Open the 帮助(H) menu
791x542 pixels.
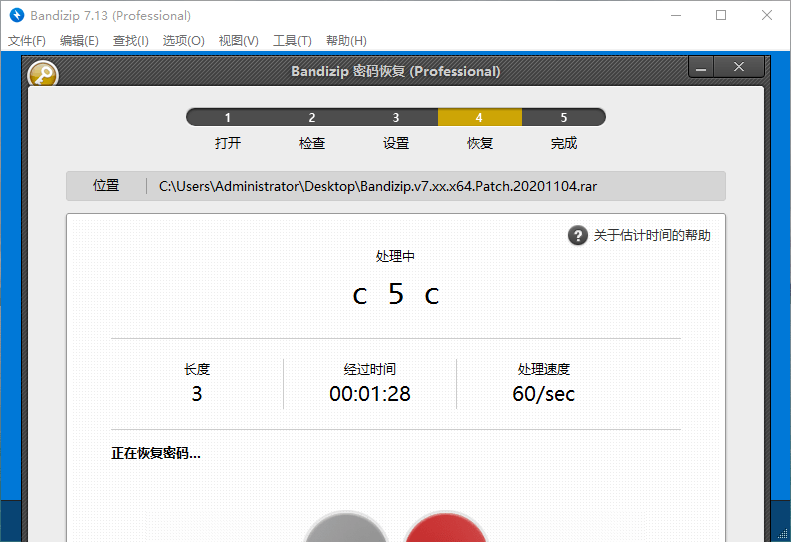coord(347,41)
